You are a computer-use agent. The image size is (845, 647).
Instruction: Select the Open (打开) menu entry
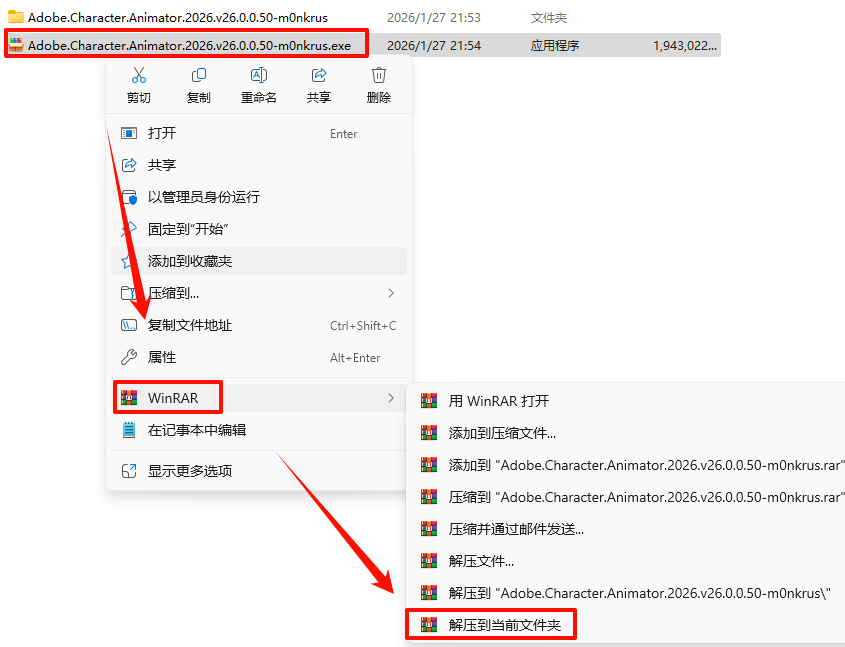pyautogui.click(x=259, y=133)
